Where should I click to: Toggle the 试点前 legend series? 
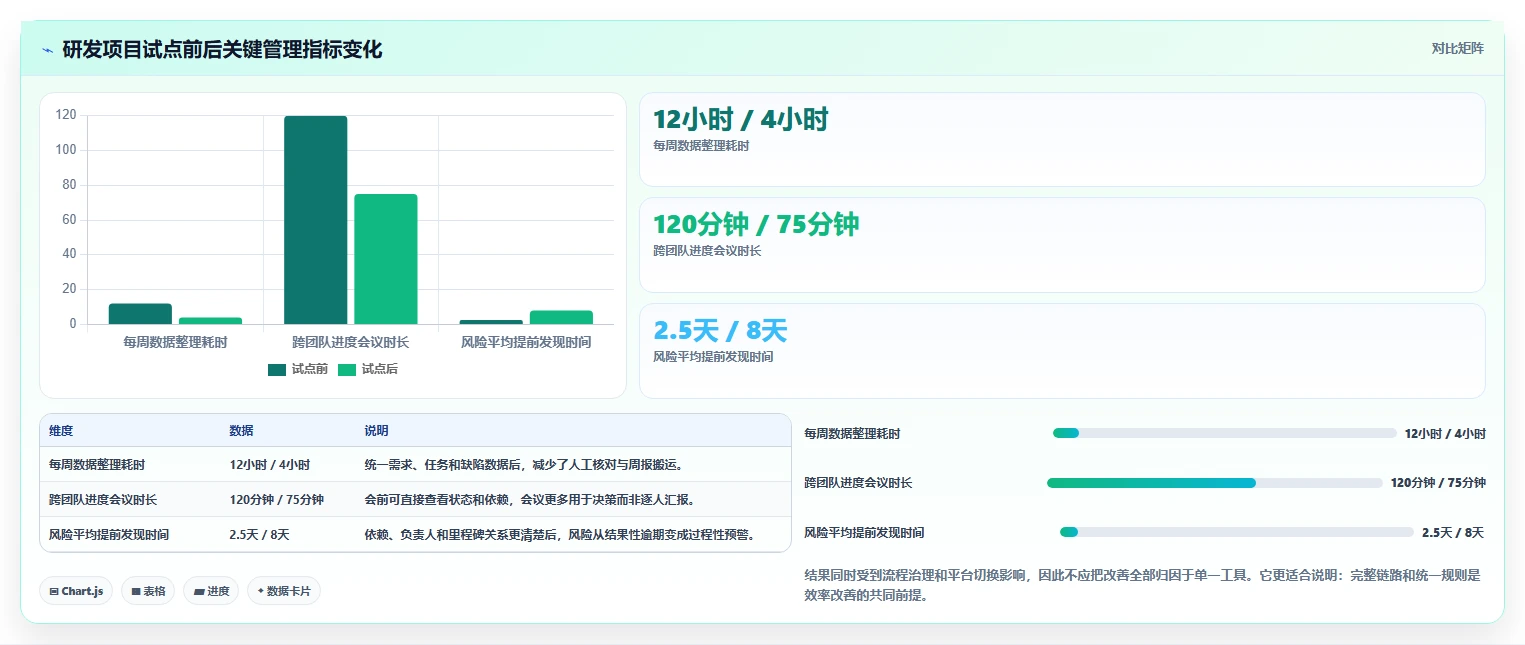298,369
